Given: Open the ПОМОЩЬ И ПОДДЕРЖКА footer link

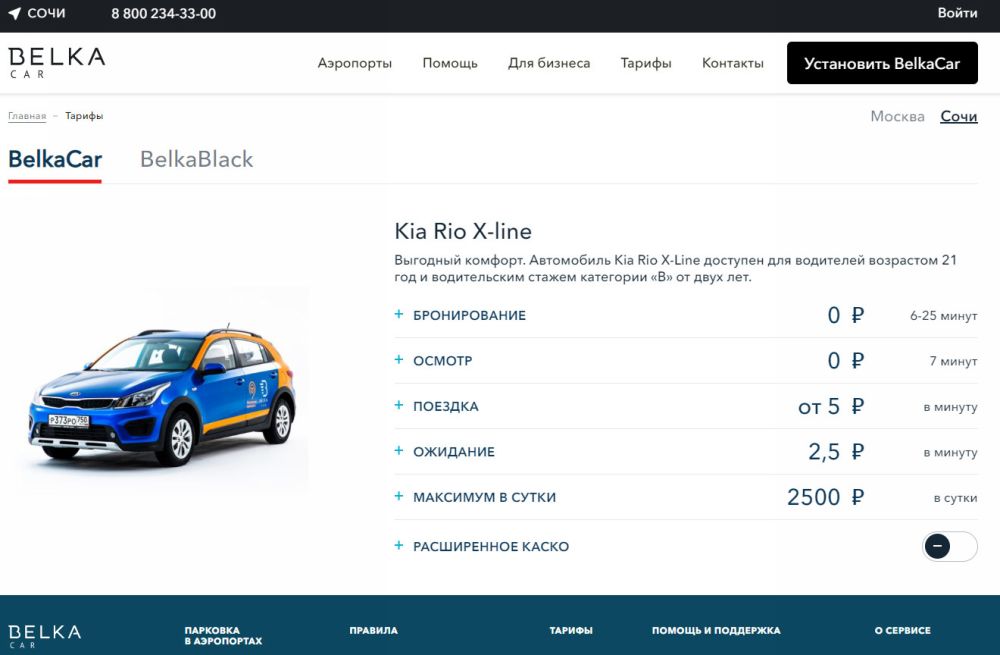Looking at the screenshot, I should click(x=716, y=631).
